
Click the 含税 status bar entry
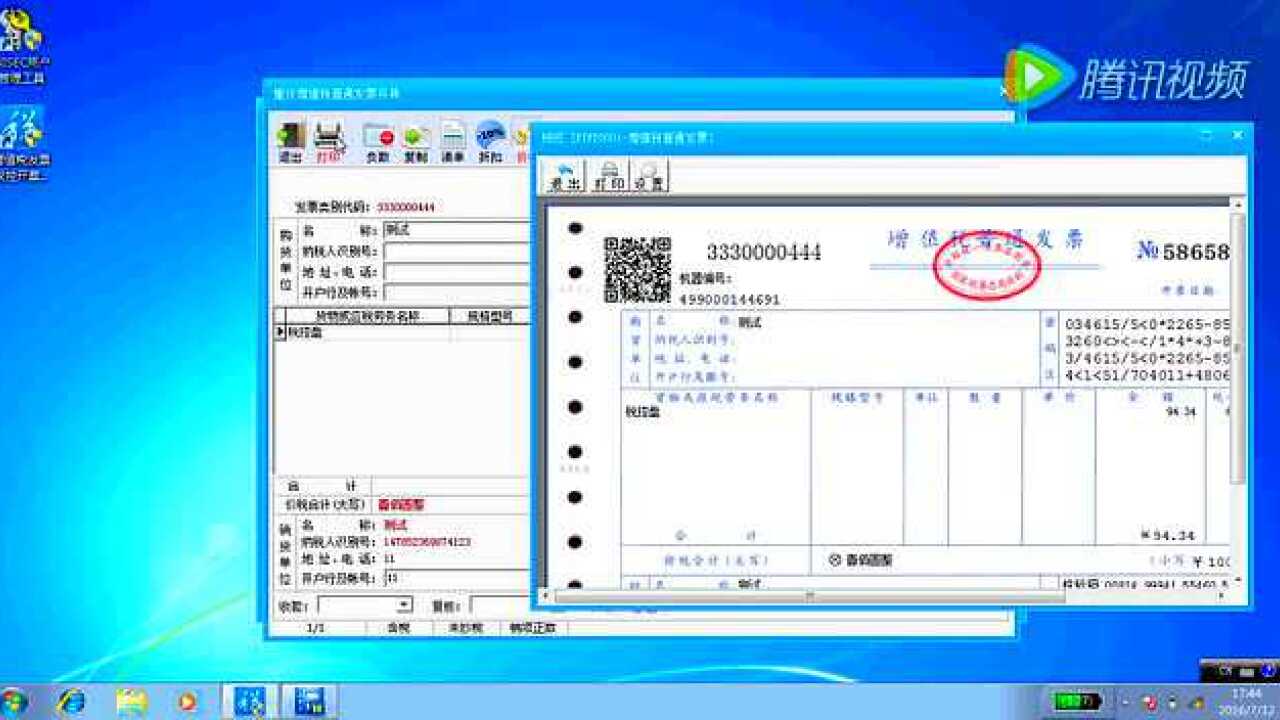pos(398,628)
